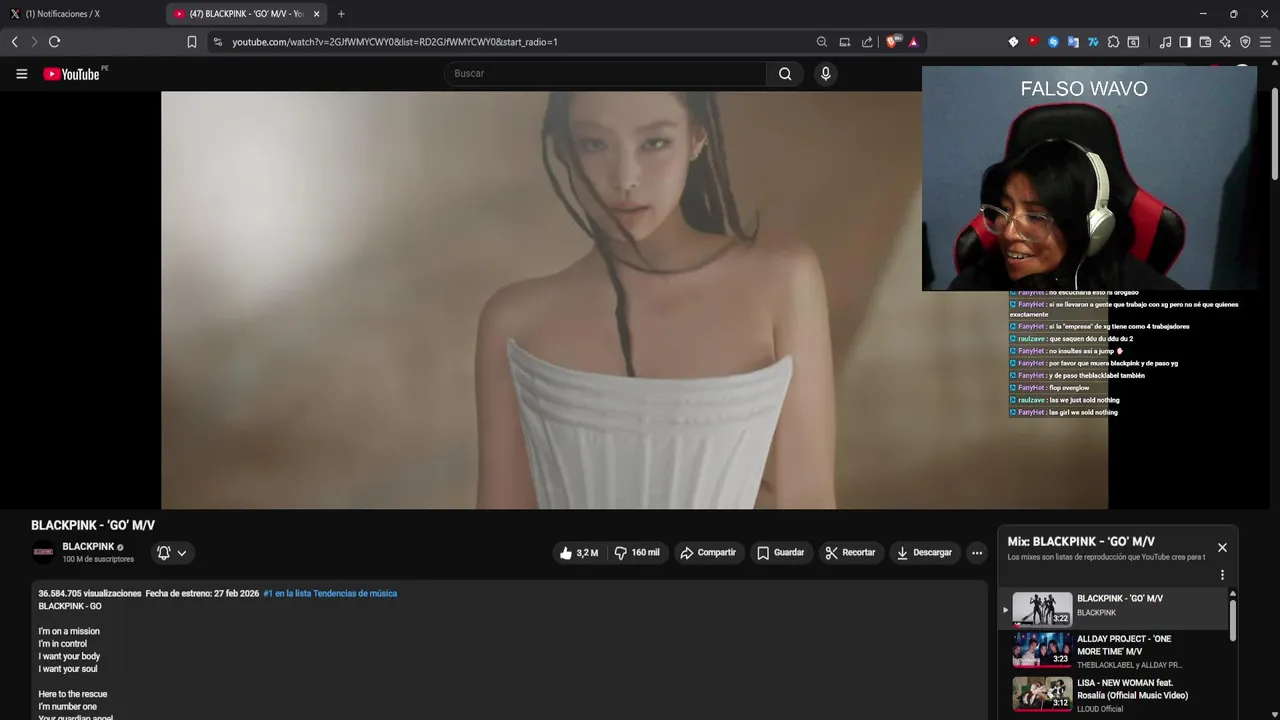Open more actions three-dot menu under video

point(977,553)
